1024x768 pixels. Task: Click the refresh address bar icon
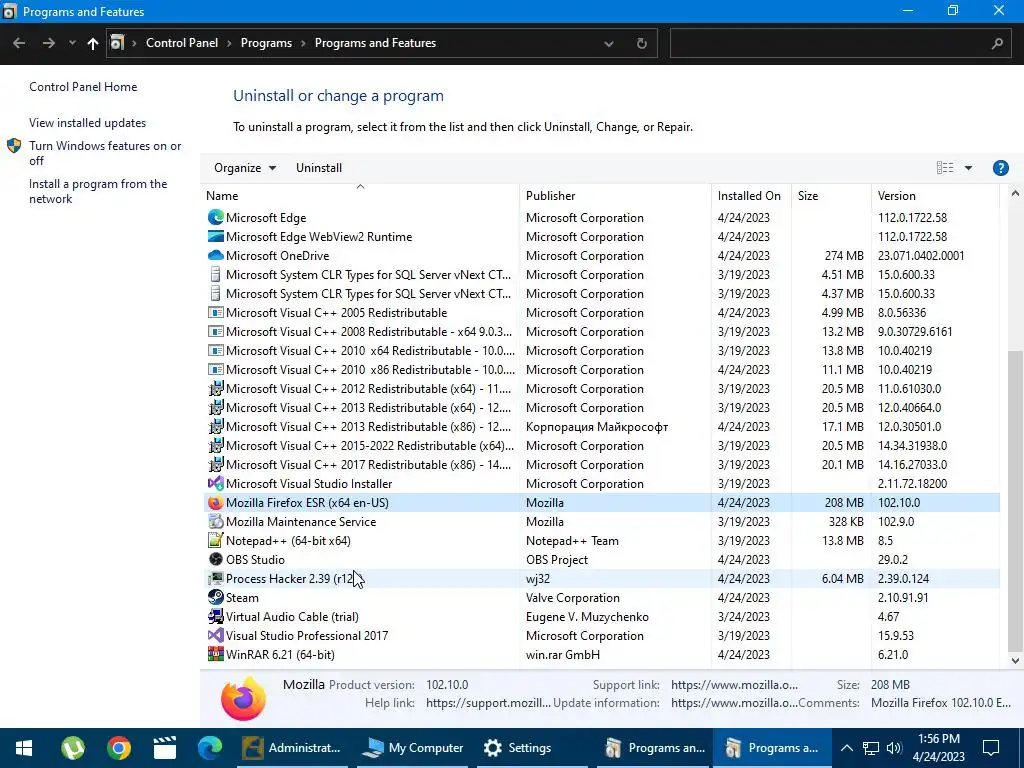point(641,43)
